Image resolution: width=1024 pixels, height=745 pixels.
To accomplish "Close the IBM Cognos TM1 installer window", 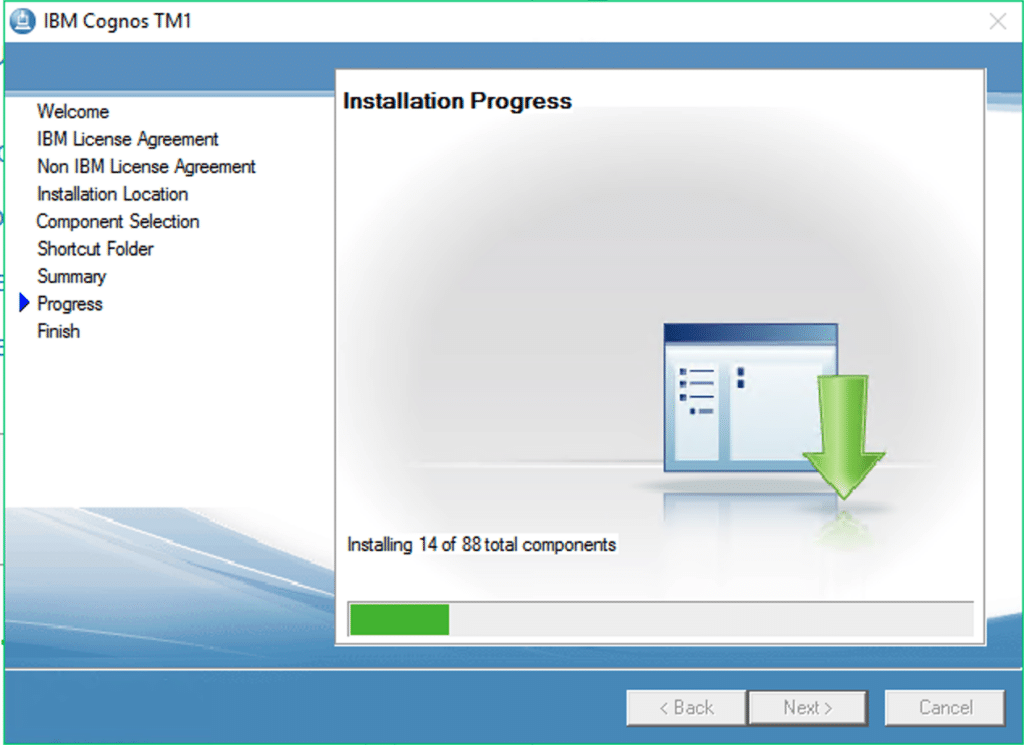I will tap(997, 21).
